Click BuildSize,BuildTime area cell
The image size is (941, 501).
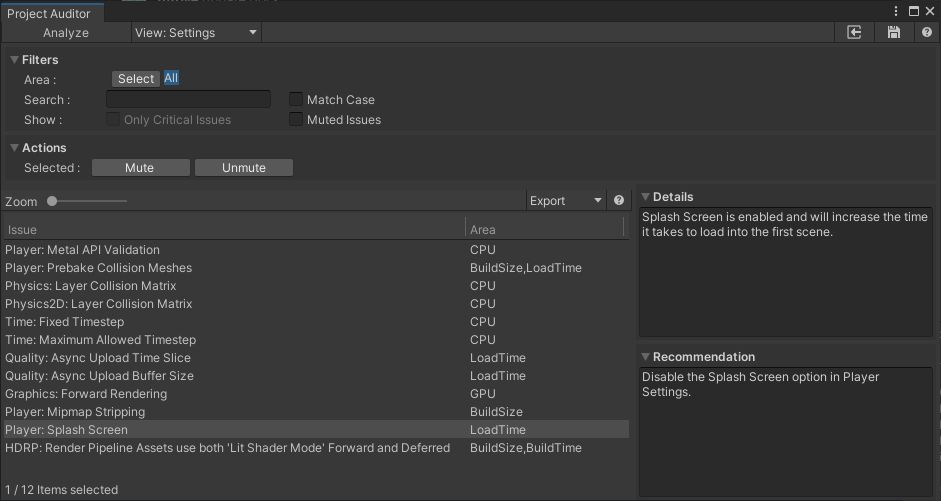pyautogui.click(x=526, y=448)
